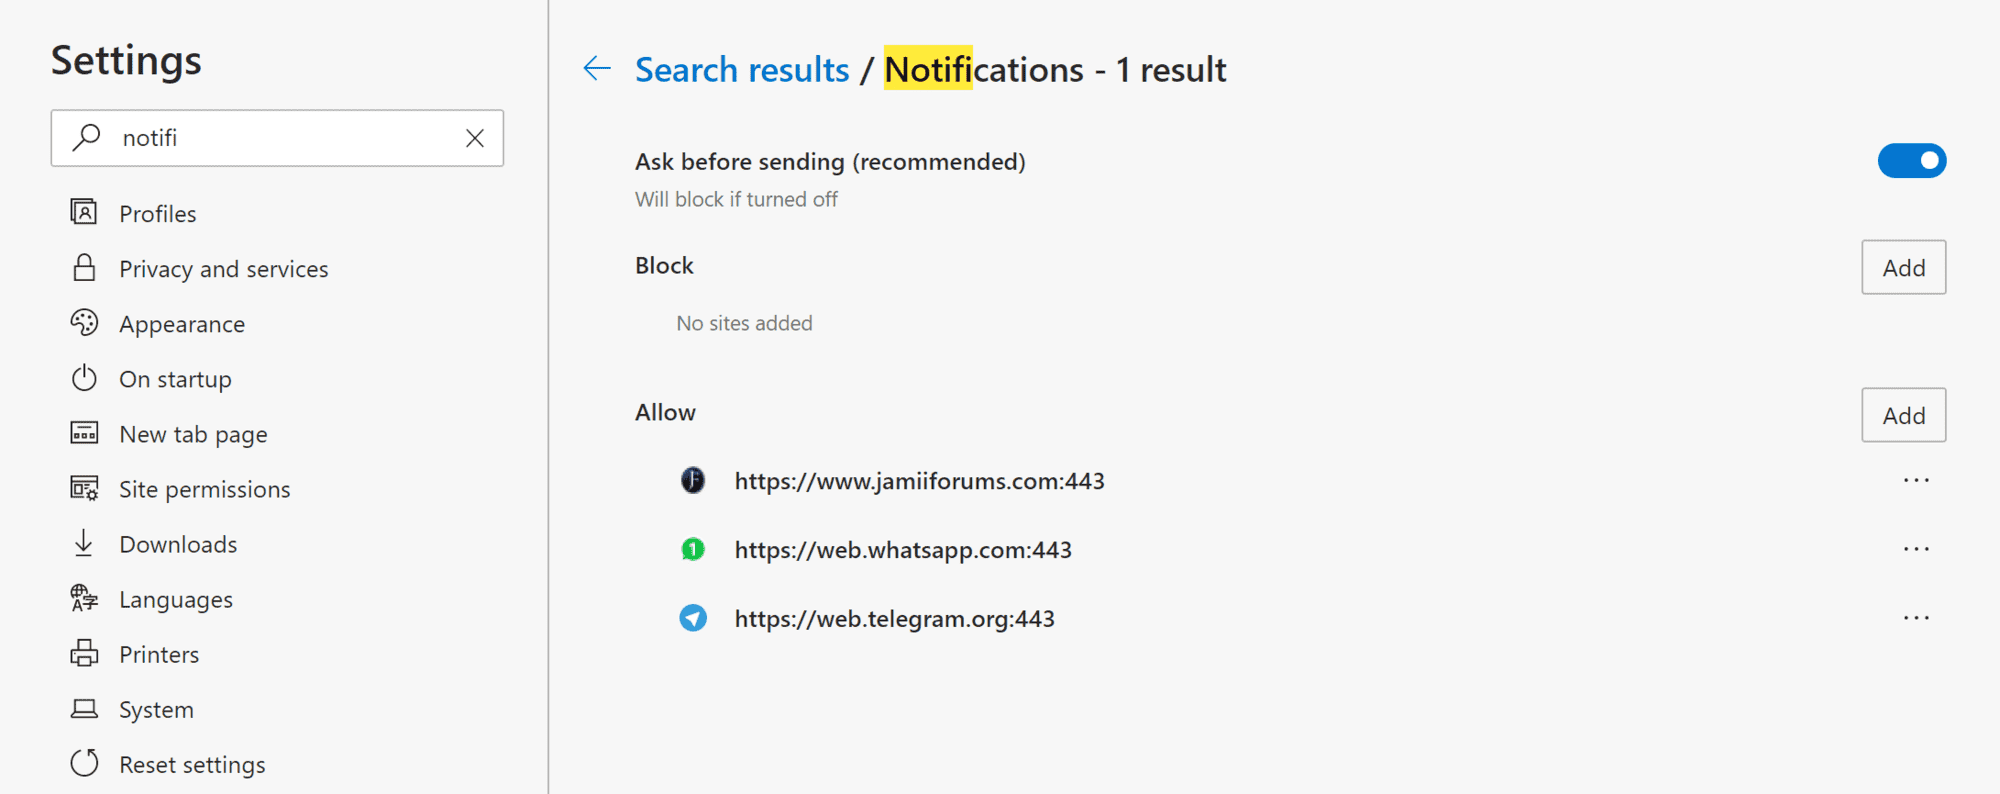Click the magnifier search icon

click(87, 137)
